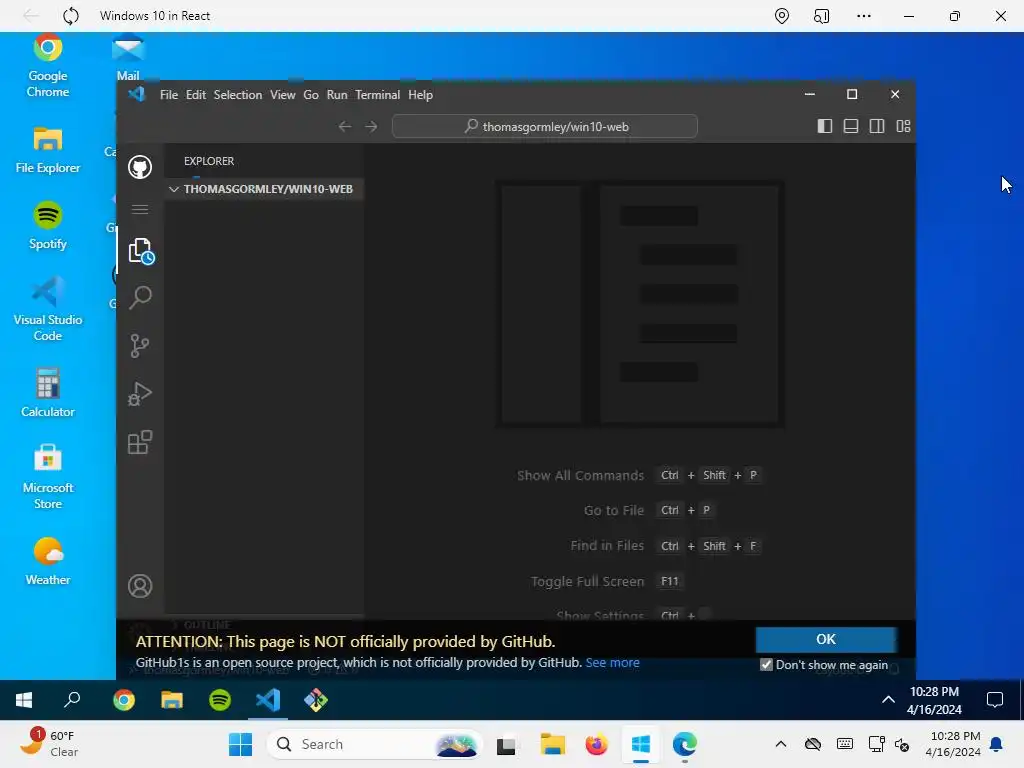Click the thomasgormley/win10-web command center box
1024x768 pixels.
[545, 126]
